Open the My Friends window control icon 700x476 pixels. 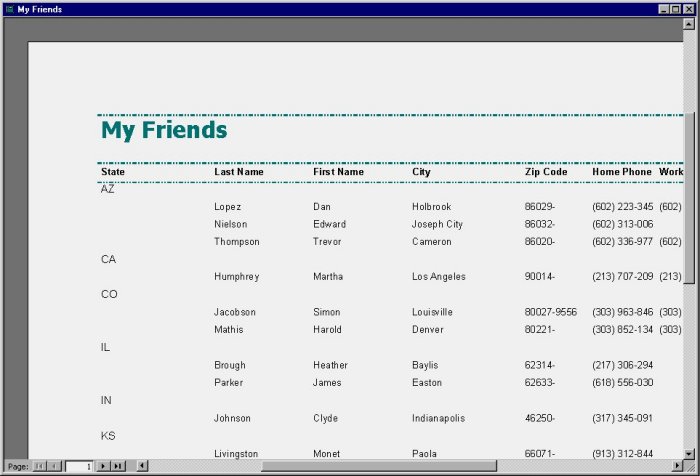point(9,9)
